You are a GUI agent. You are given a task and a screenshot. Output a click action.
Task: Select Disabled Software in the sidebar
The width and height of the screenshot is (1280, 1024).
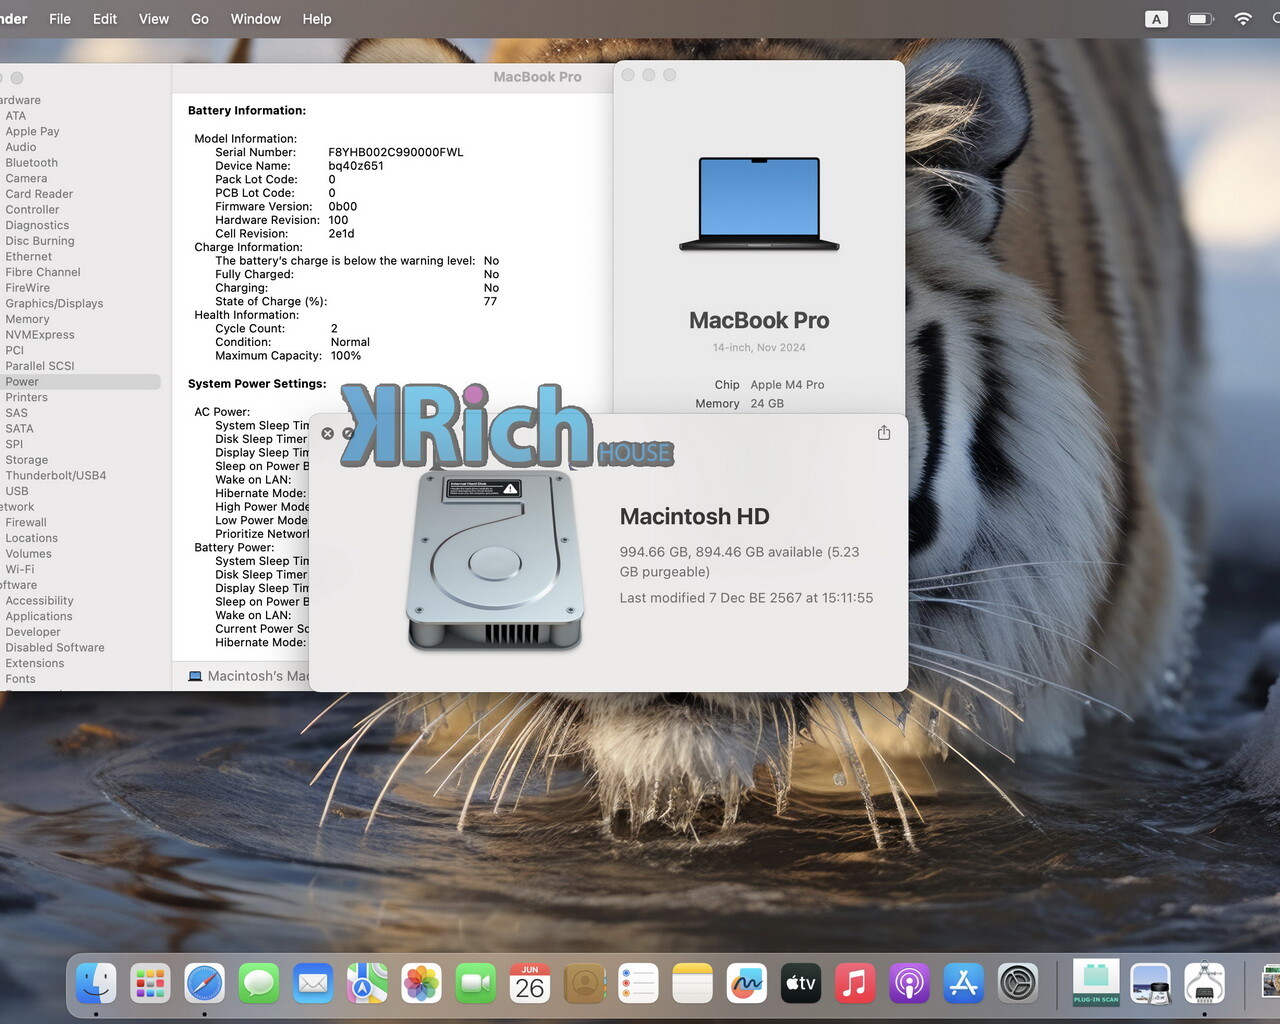coord(55,648)
